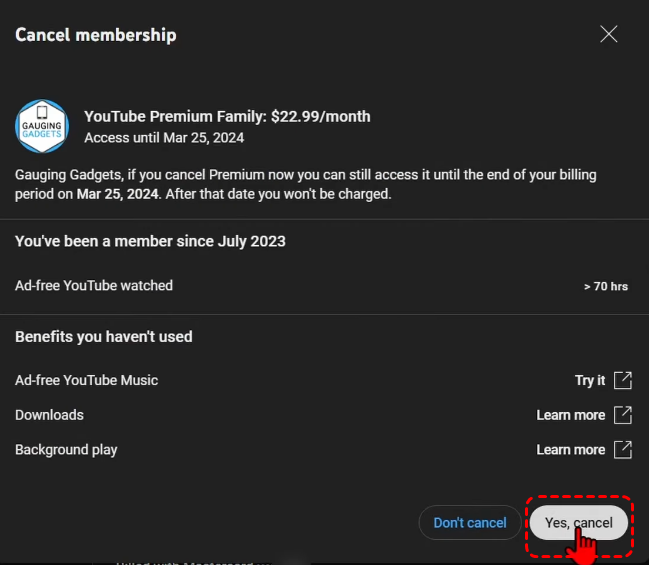This screenshot has width=649, height=565.
Task: Select the YouTube Premium Family price title
Action: pyautogui.click(x=227, y=116)
